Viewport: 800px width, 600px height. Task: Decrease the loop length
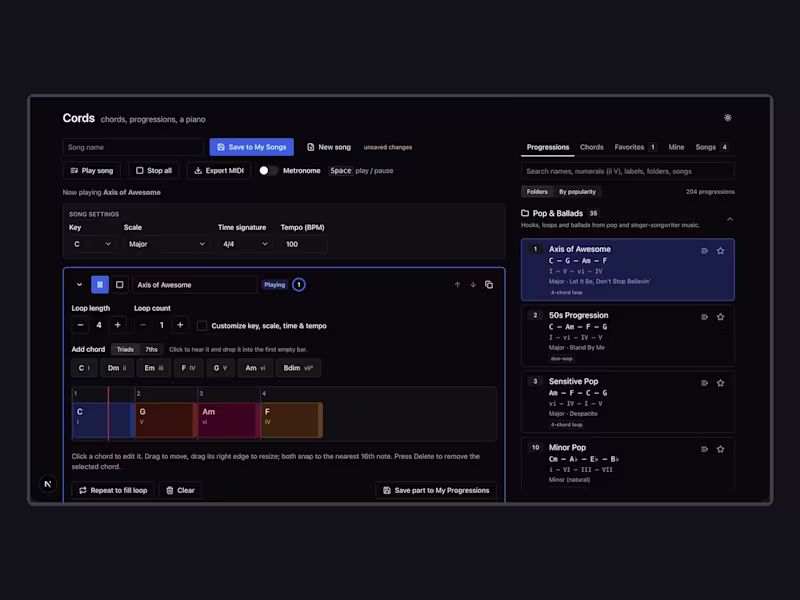click(80, 325)
